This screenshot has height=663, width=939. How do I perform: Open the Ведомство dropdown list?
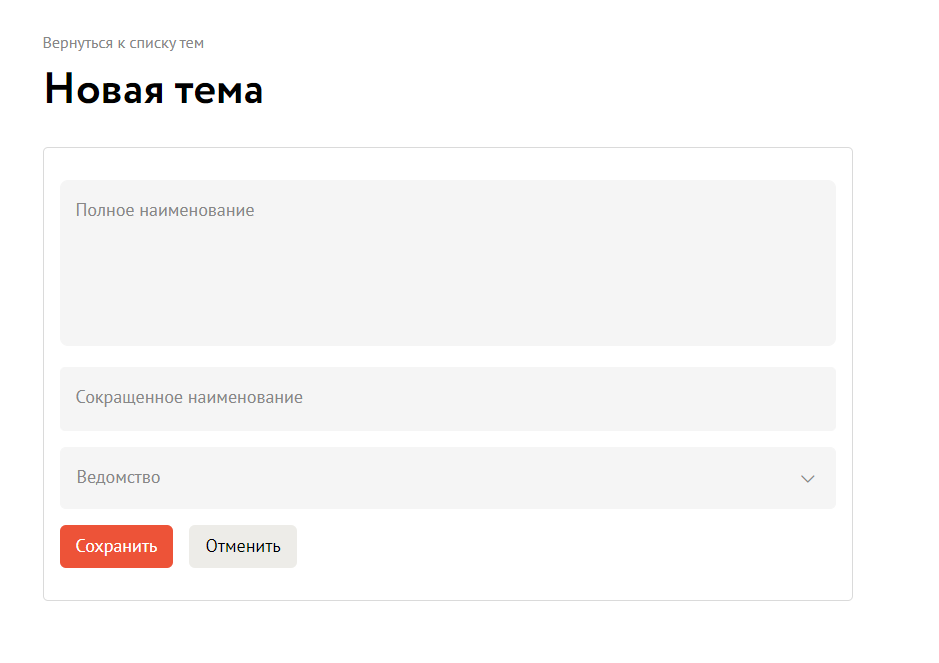pyautogui.click(x=447, y=478)
